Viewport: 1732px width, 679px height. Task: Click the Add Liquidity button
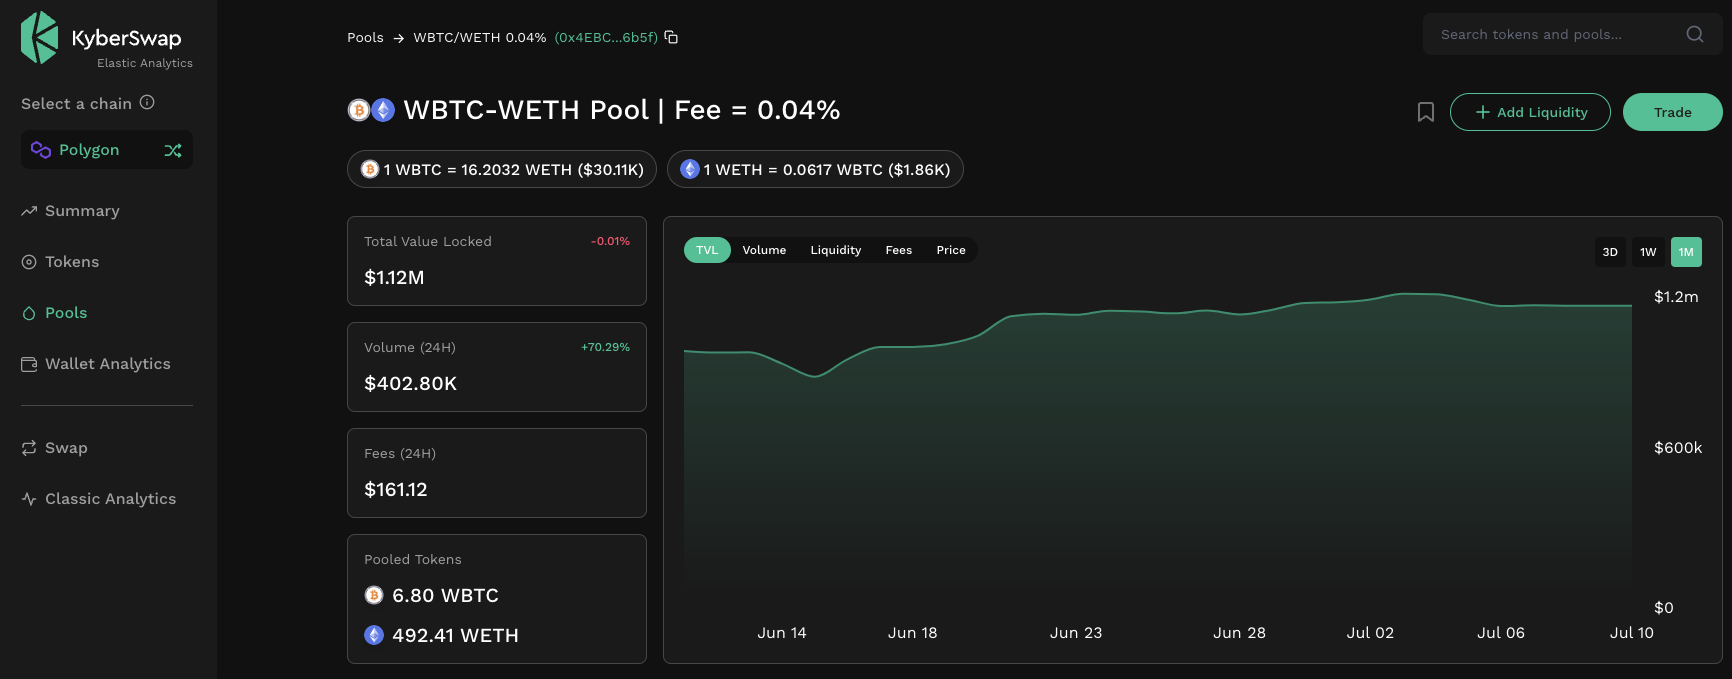1530,112
